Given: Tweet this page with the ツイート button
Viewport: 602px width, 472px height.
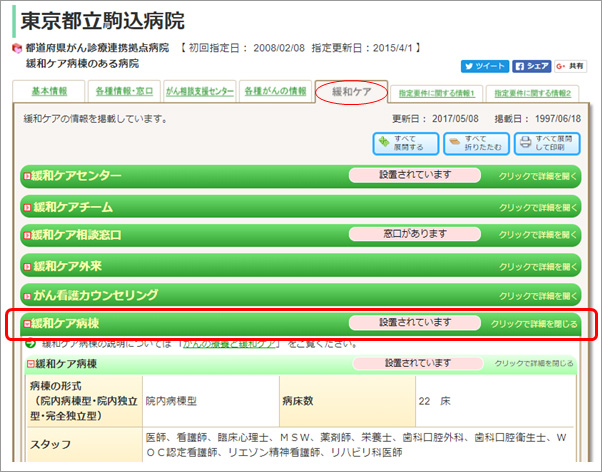Looking at the screenshot, I should coord(485,66).
